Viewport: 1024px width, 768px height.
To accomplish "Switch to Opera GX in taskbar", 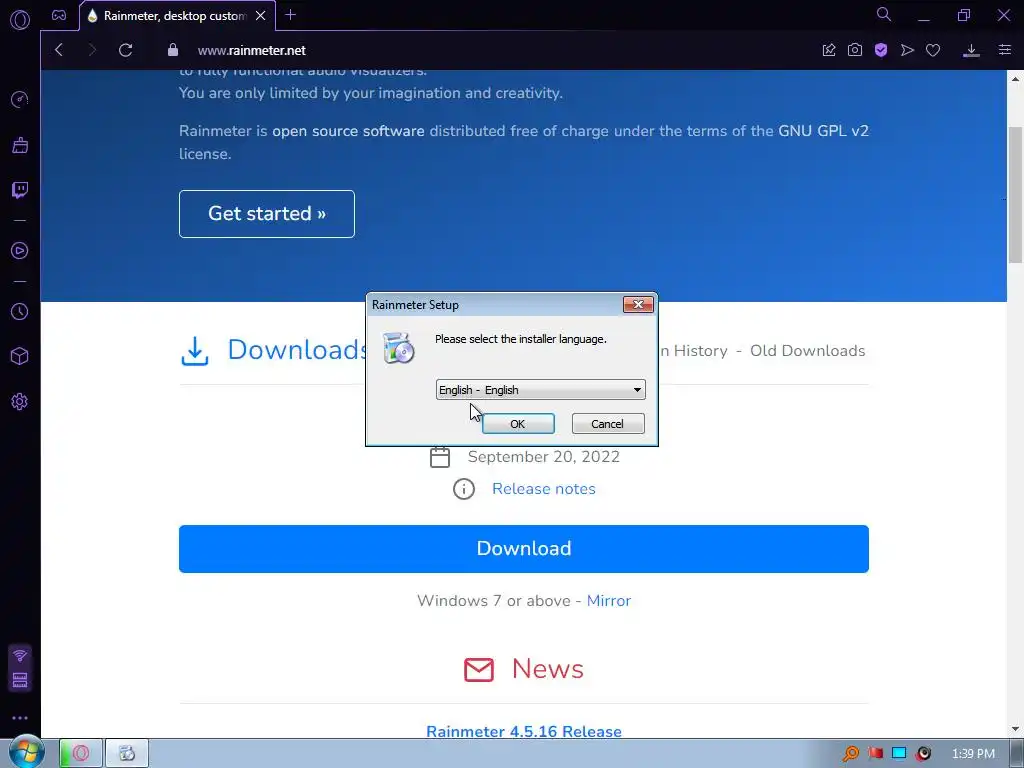I will 80,754.
